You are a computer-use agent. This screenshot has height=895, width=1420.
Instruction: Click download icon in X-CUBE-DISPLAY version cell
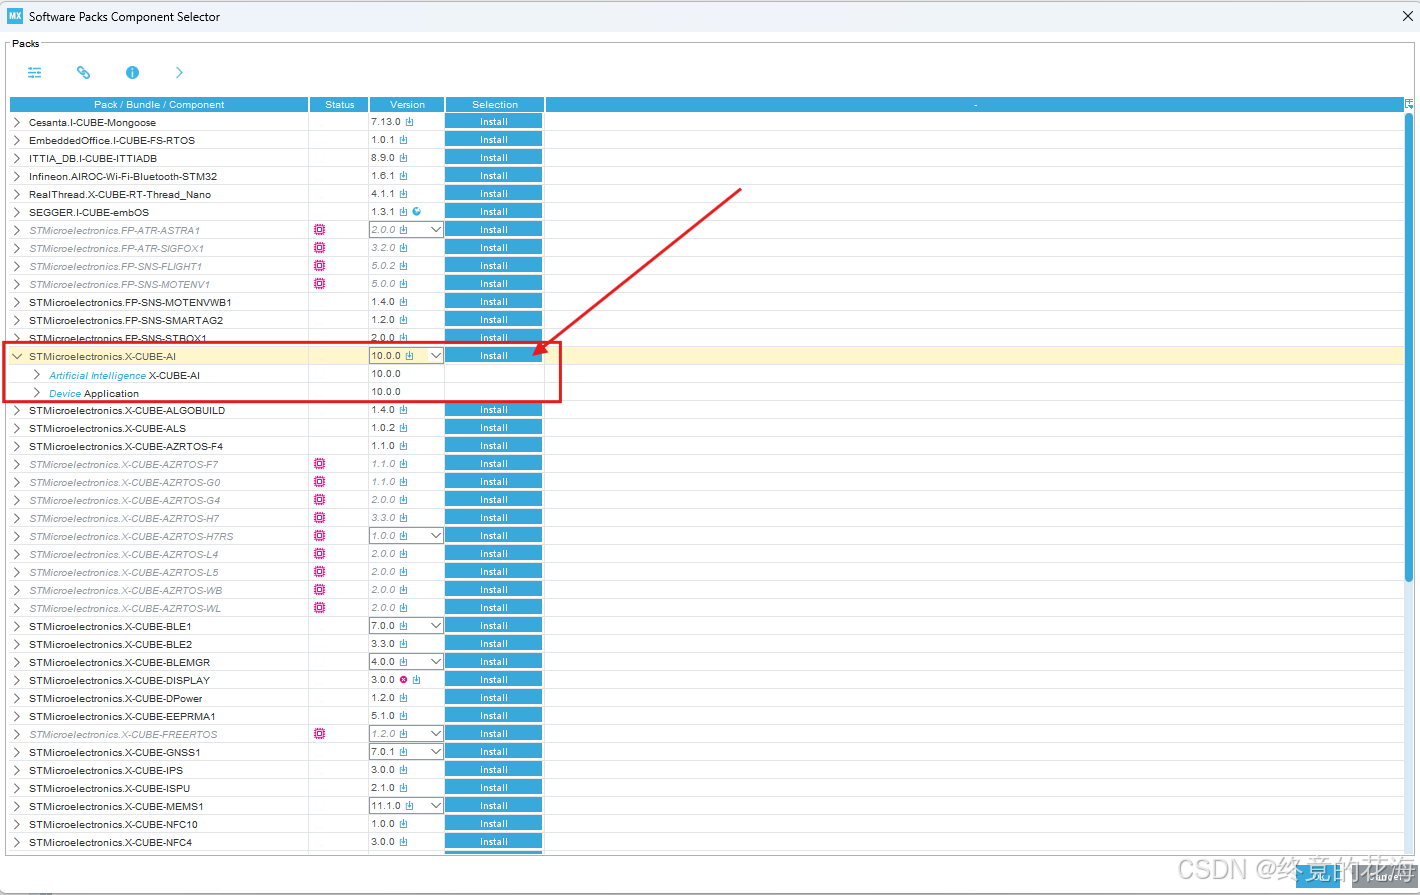point(417,680)
